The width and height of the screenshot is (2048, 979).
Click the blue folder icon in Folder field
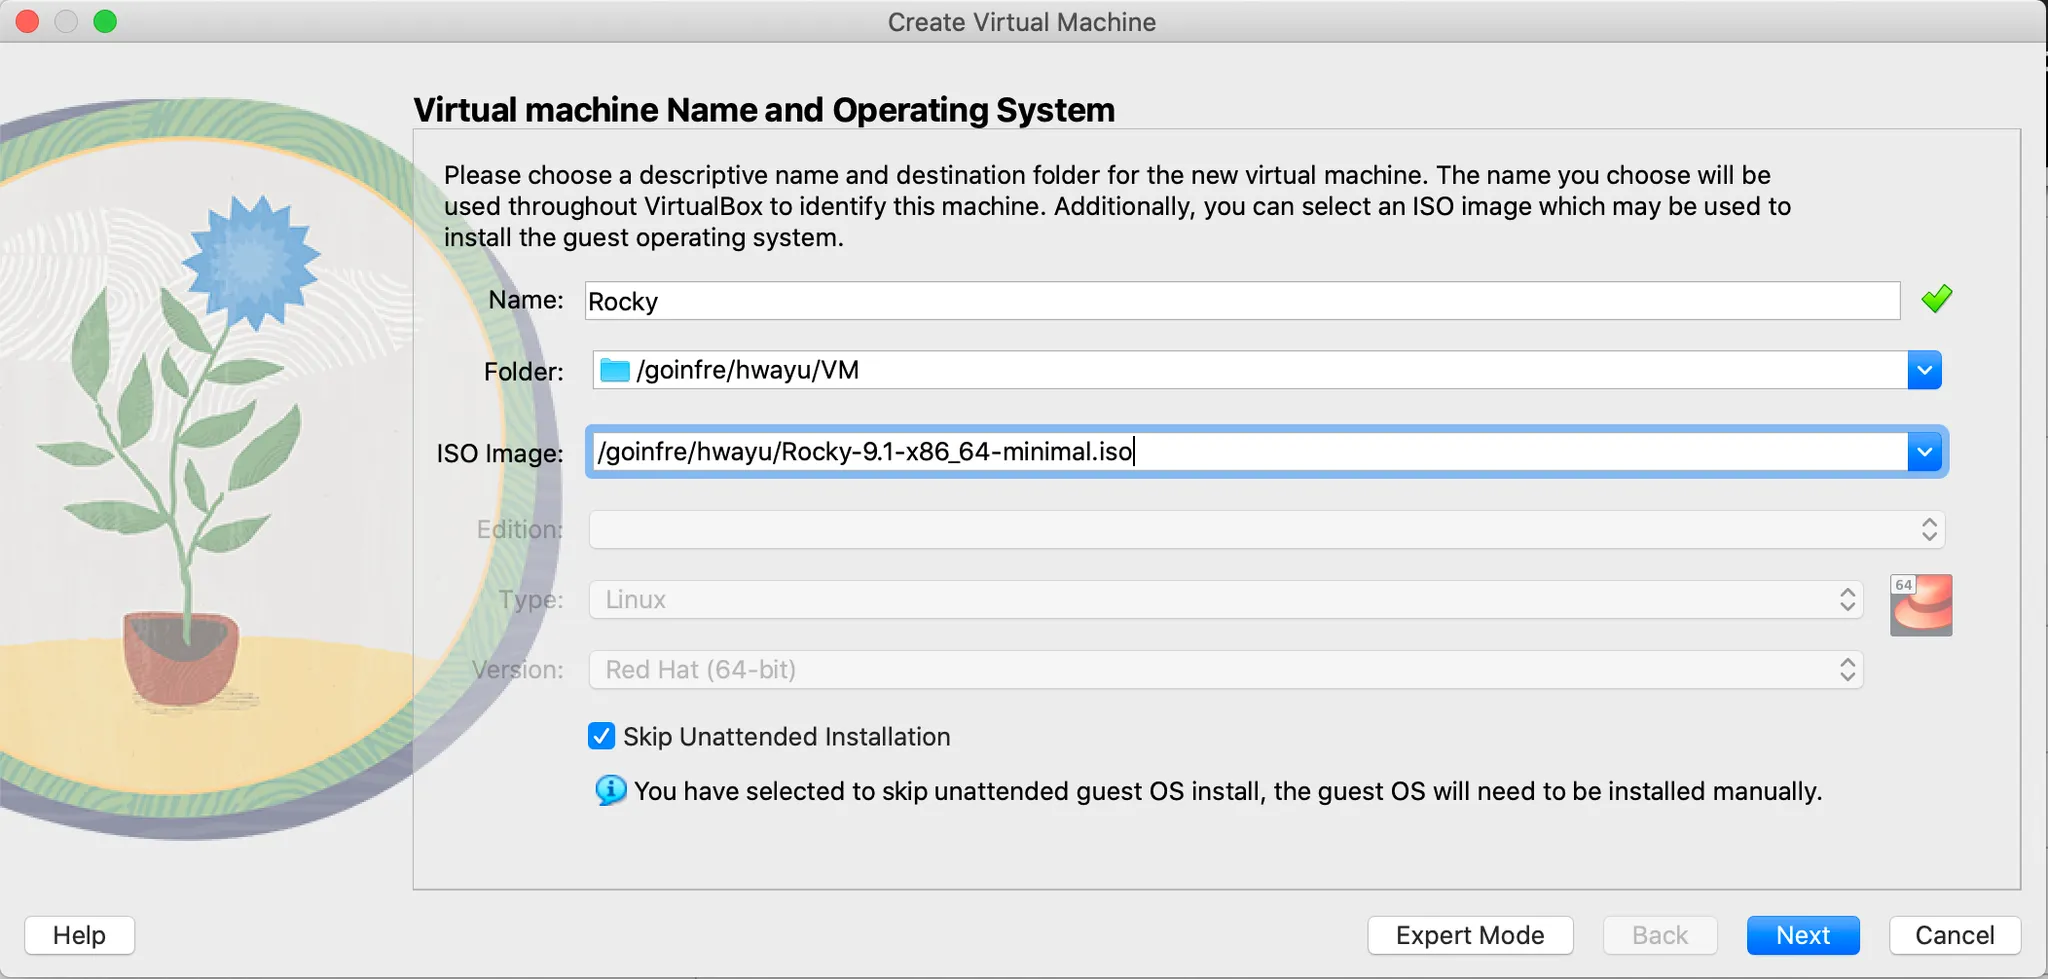(x=614, y=371)
